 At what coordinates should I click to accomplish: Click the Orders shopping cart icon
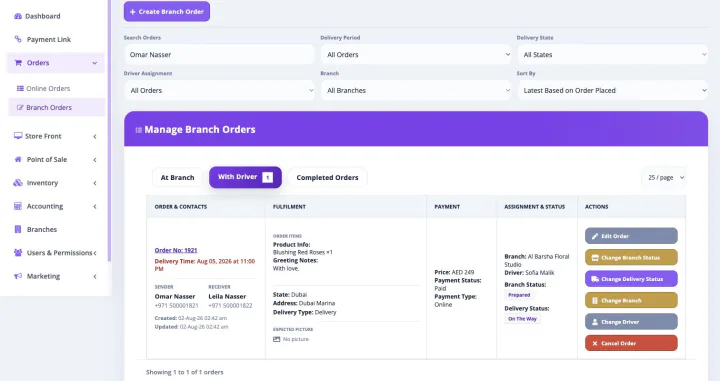click(x=18, y=63)
